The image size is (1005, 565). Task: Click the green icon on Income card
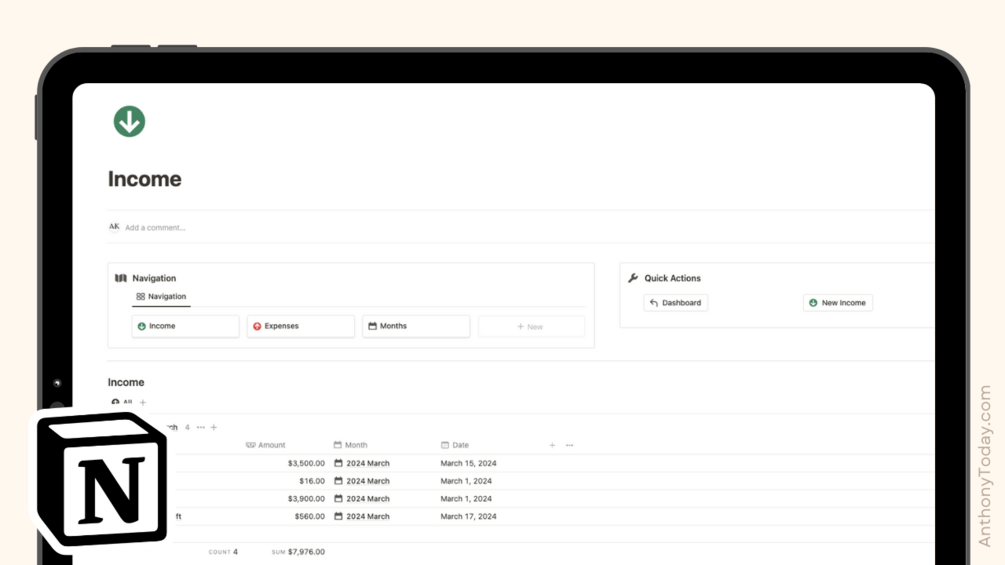(142, 326)
